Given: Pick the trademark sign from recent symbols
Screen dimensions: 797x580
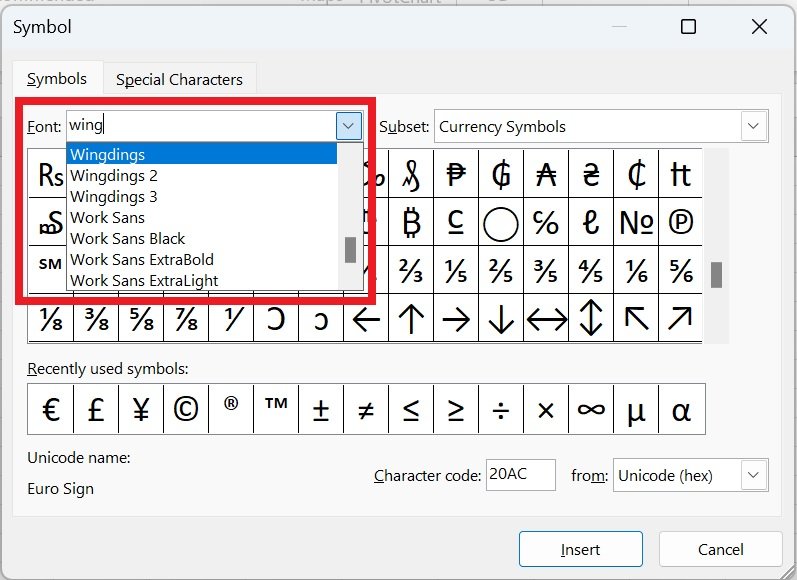Looking at the screenshot, I should click(276, 409).
